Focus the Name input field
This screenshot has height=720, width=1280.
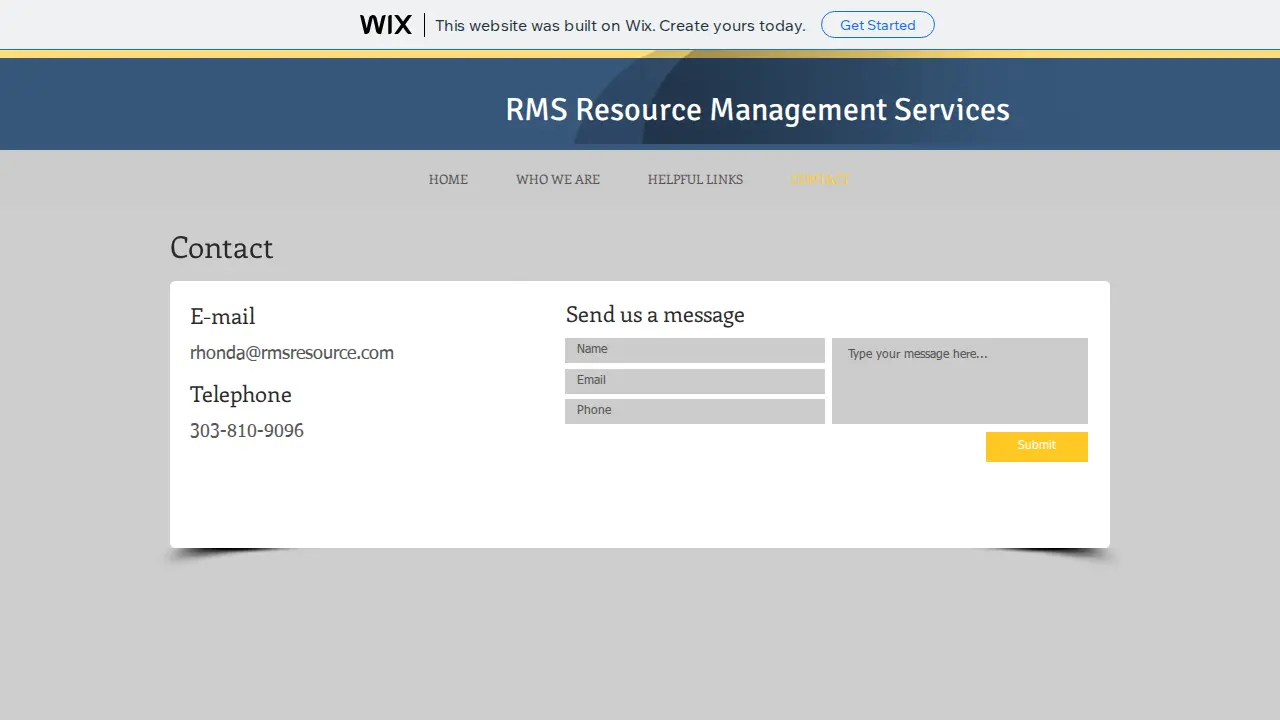[695, 350]
